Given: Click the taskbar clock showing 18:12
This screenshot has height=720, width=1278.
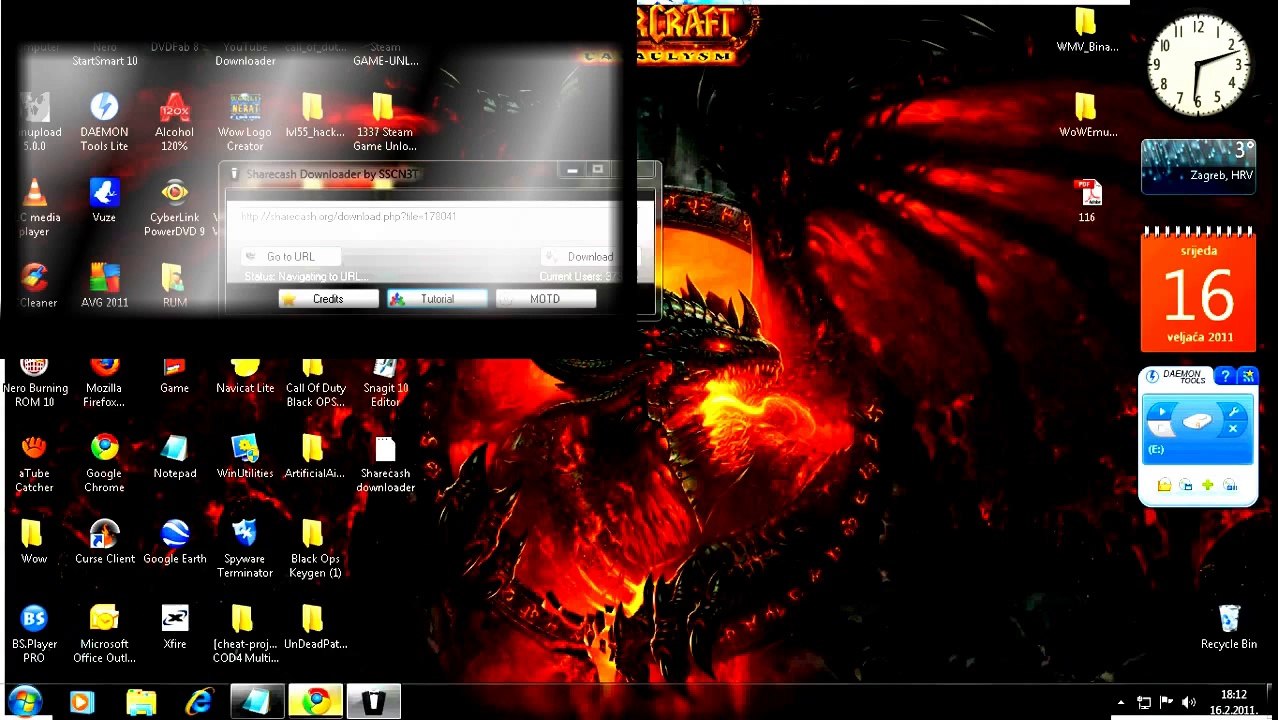Looking at the screenshot, I should 1233,702.
